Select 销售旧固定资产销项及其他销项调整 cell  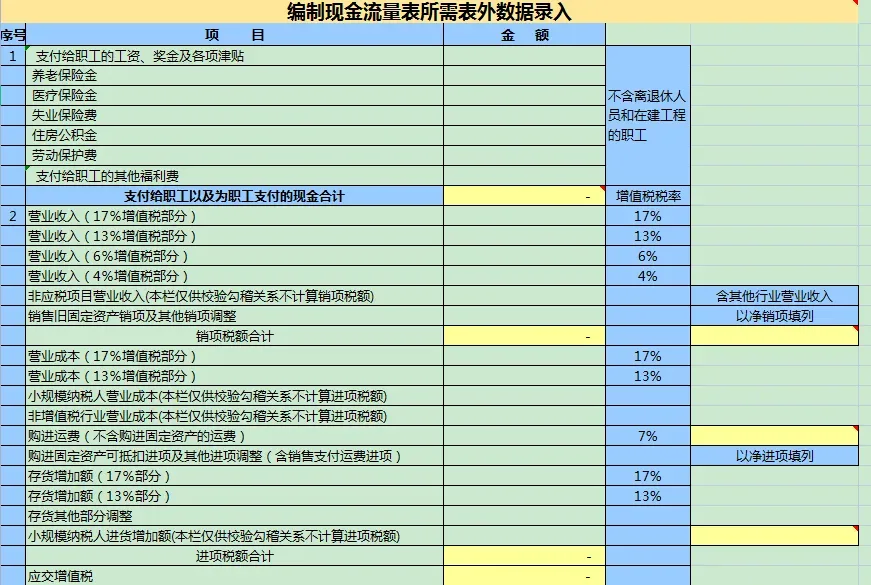(234, 316)
